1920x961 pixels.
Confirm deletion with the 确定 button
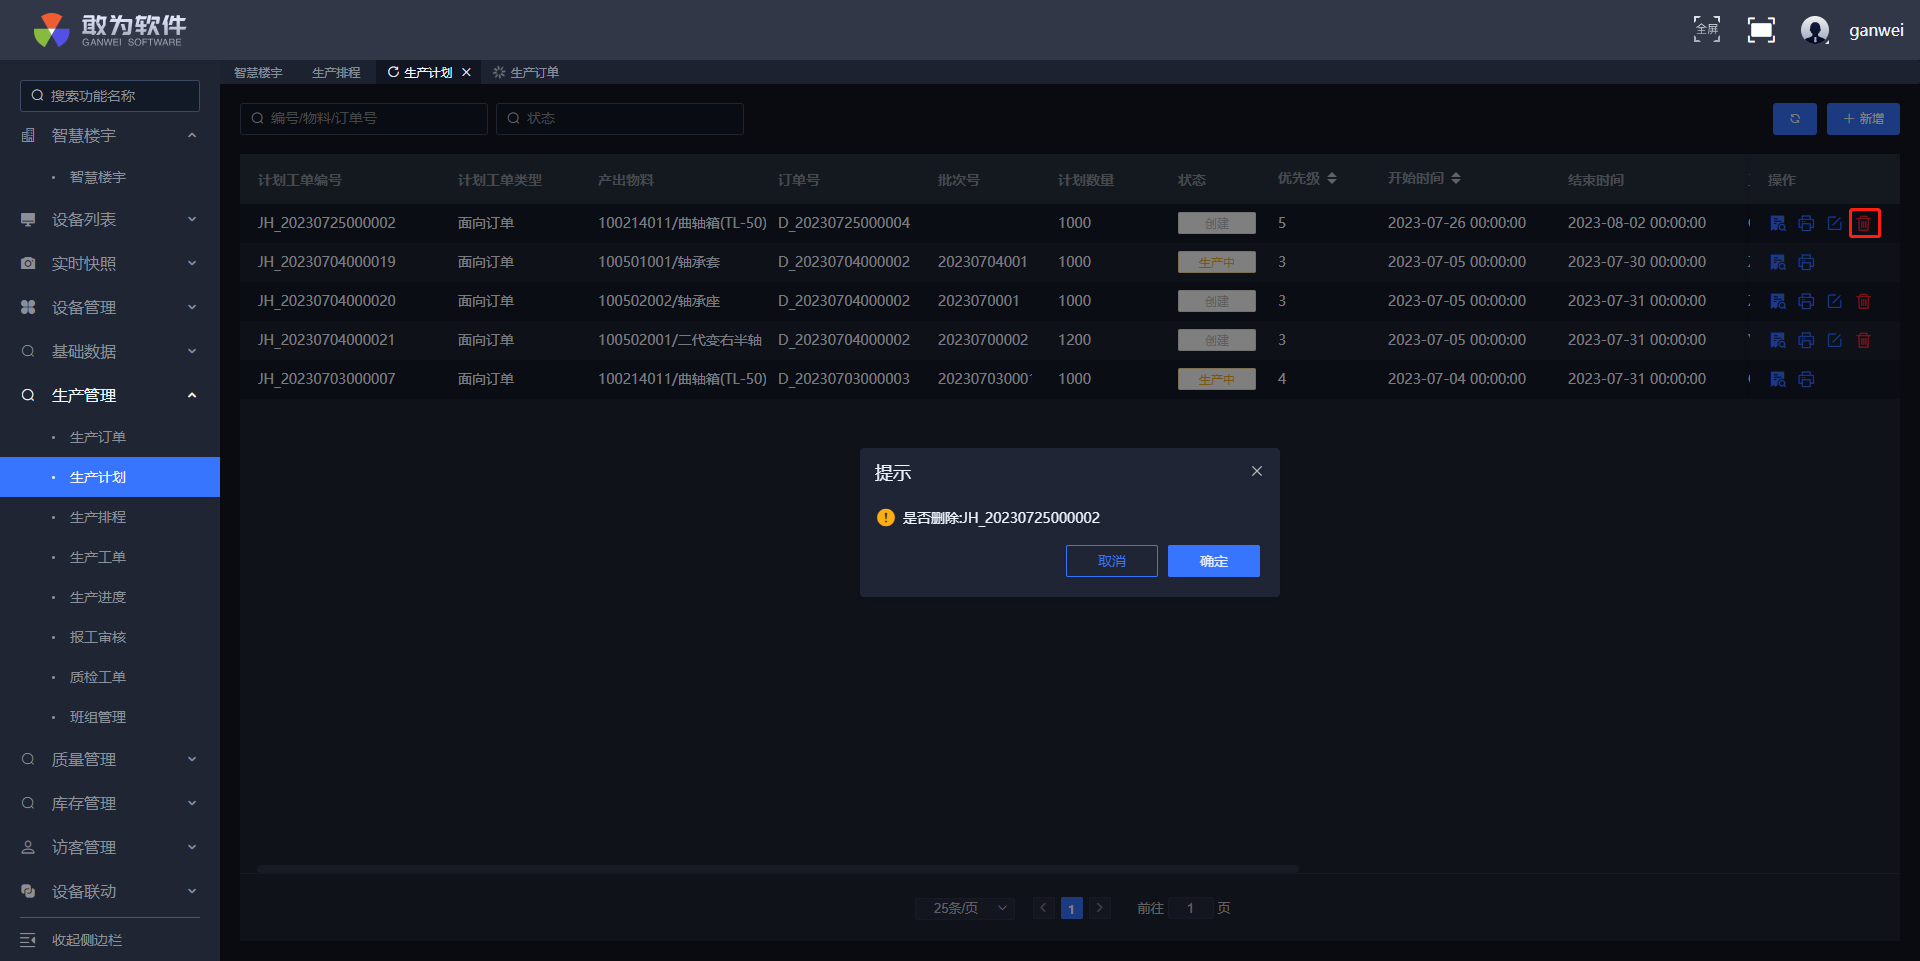pos(1213,561)
